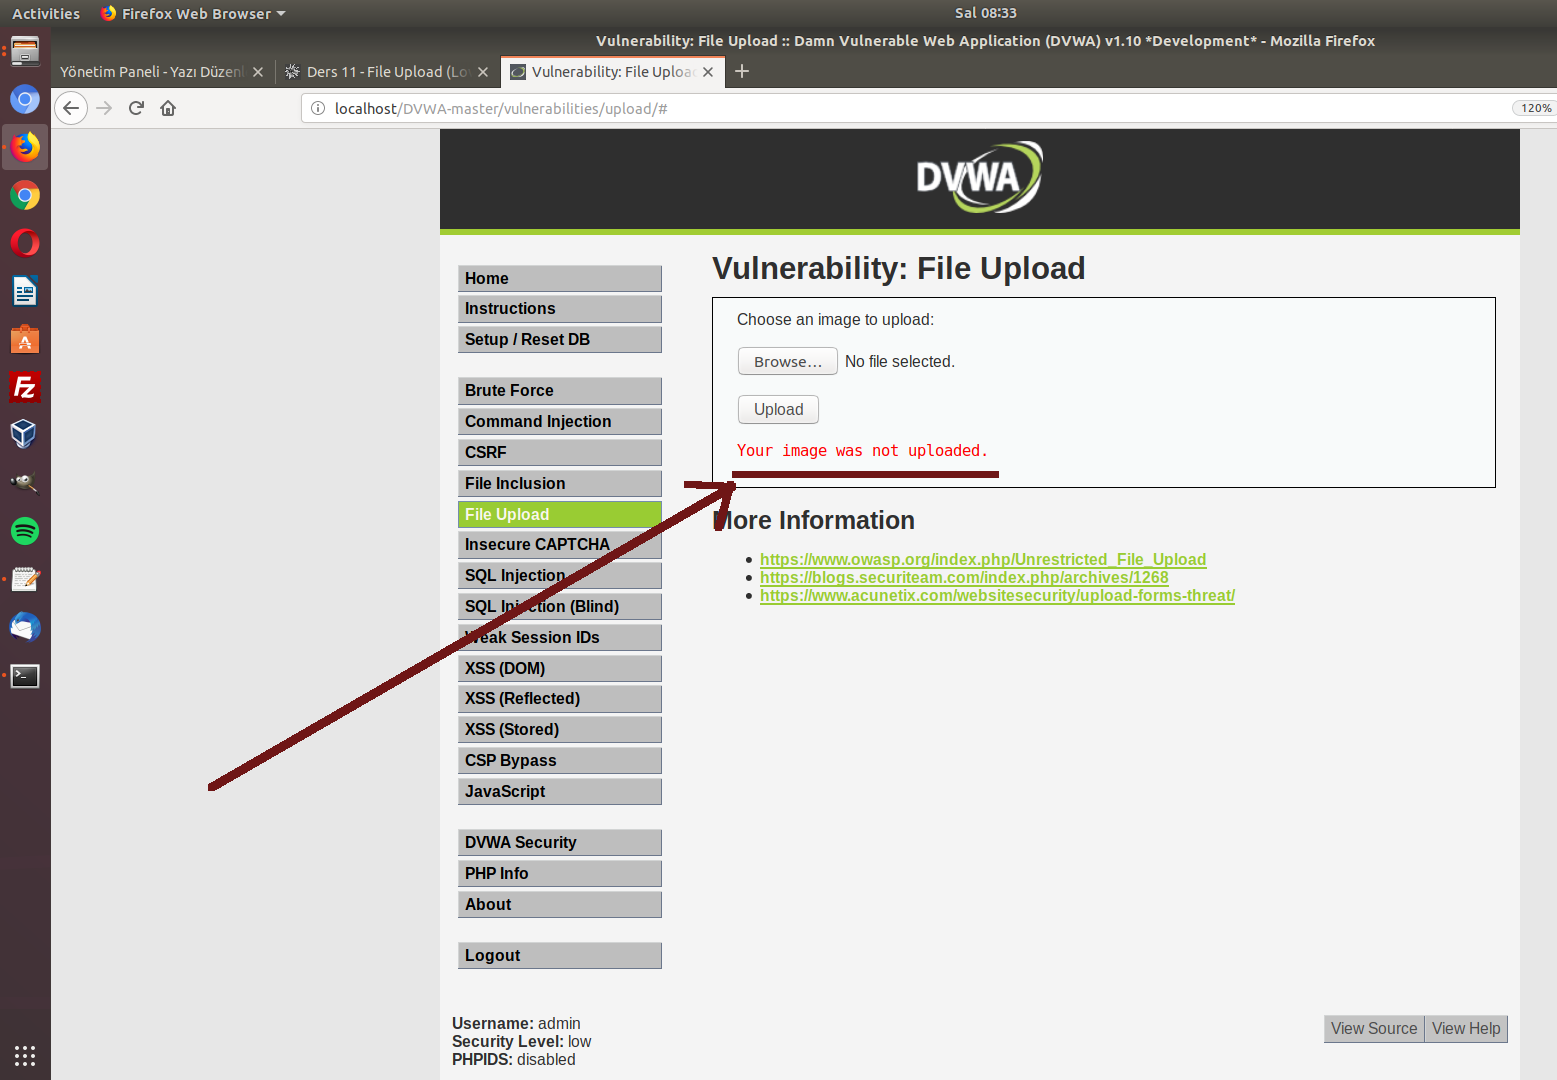
Task: Open the Firefox Web Browser app menu
Action: pyautogui.click(x=193, y=13)
